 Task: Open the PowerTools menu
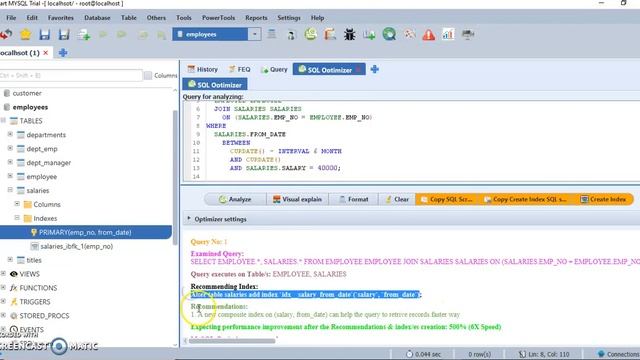coord(218,18)
